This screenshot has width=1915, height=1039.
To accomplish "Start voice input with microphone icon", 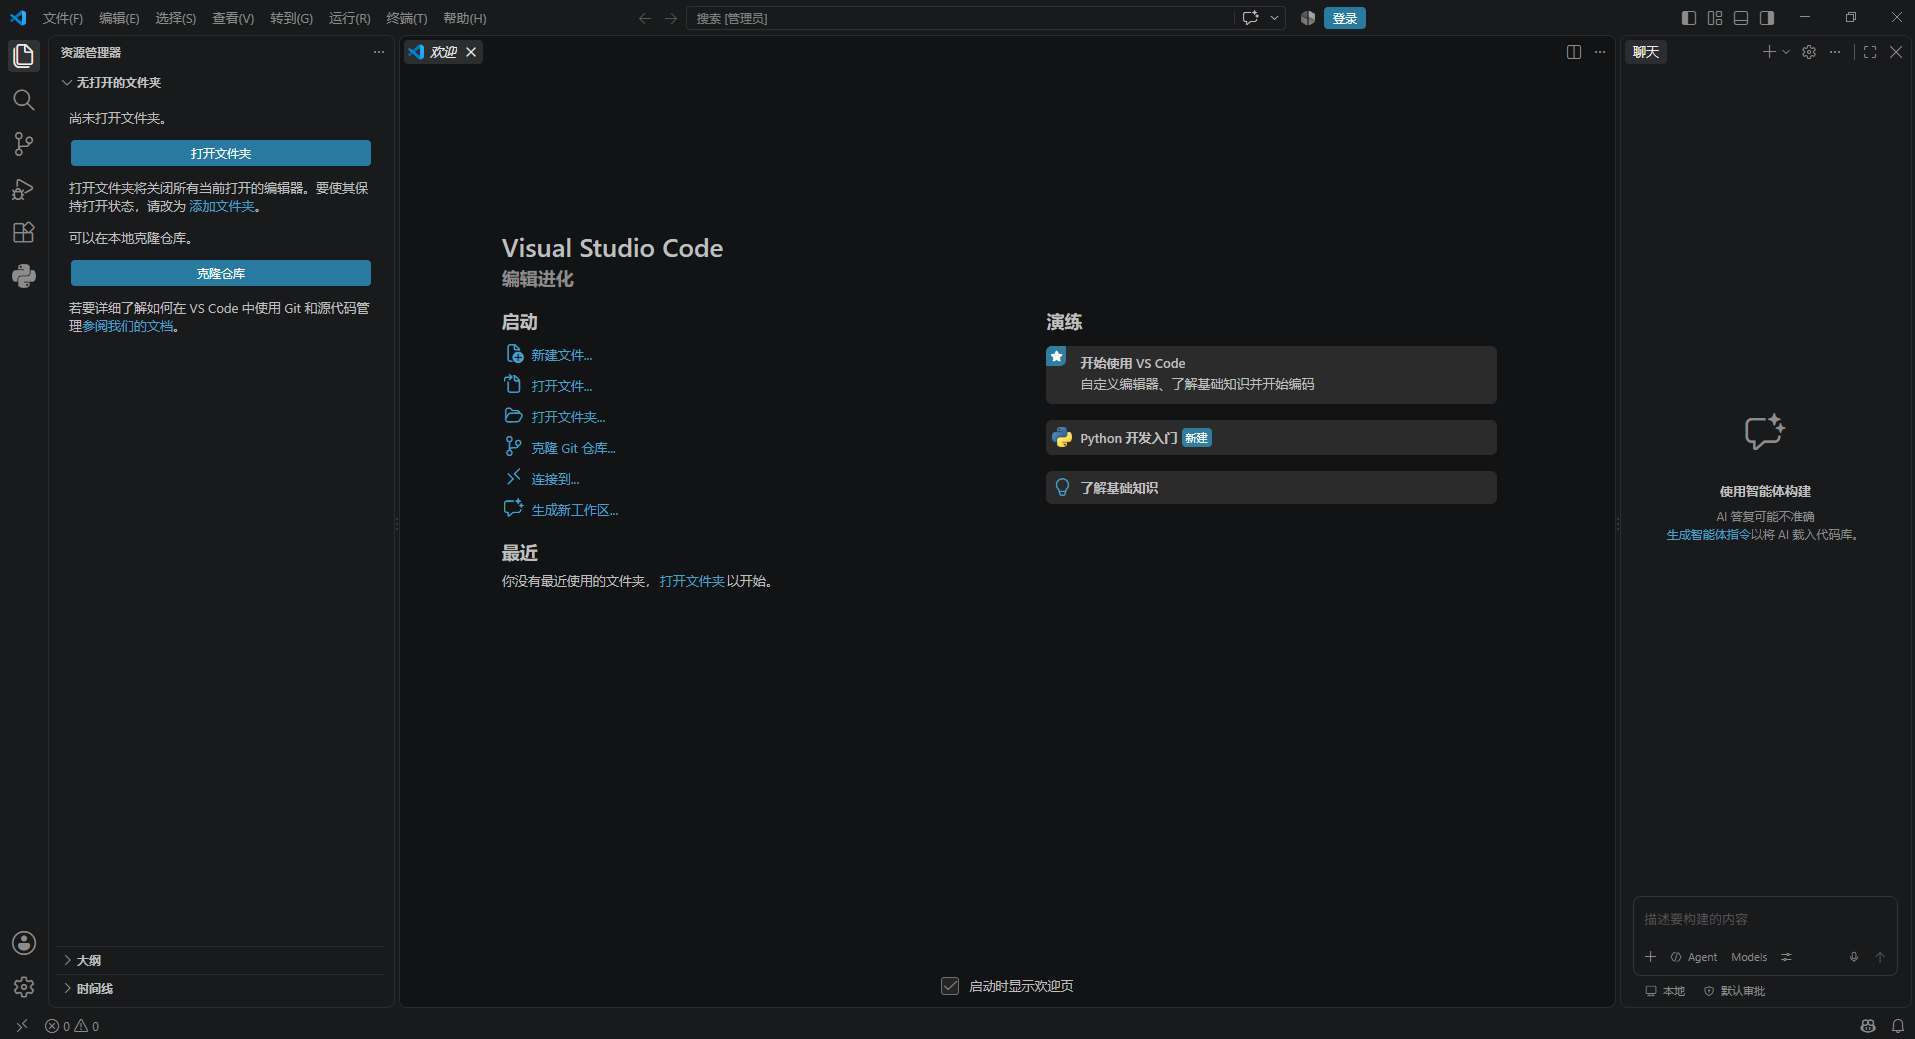I will click(1854, 957).
